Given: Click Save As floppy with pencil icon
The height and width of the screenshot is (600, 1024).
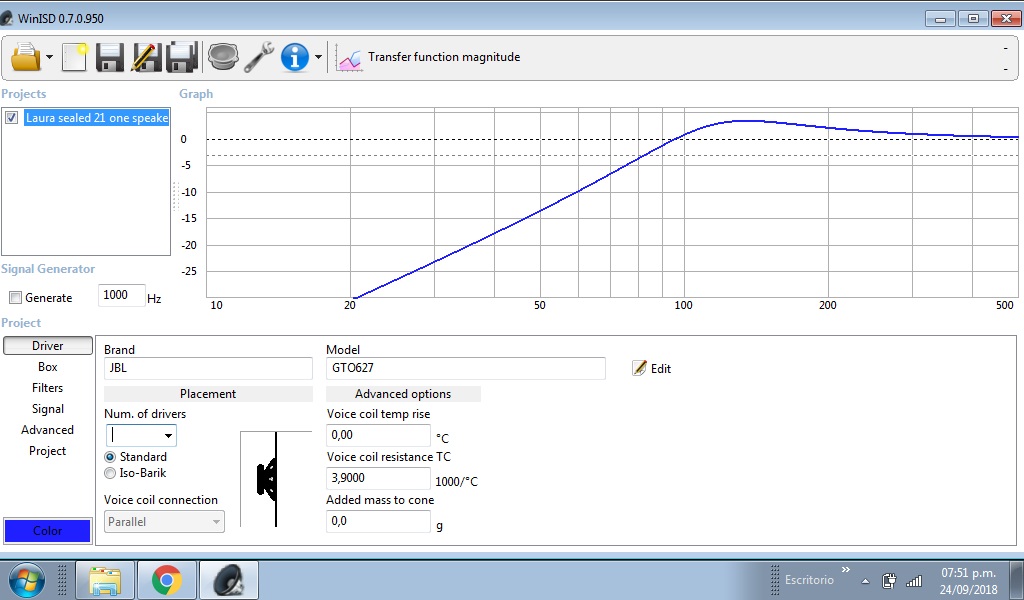Looking at the screenshot, I should [146, 57].
